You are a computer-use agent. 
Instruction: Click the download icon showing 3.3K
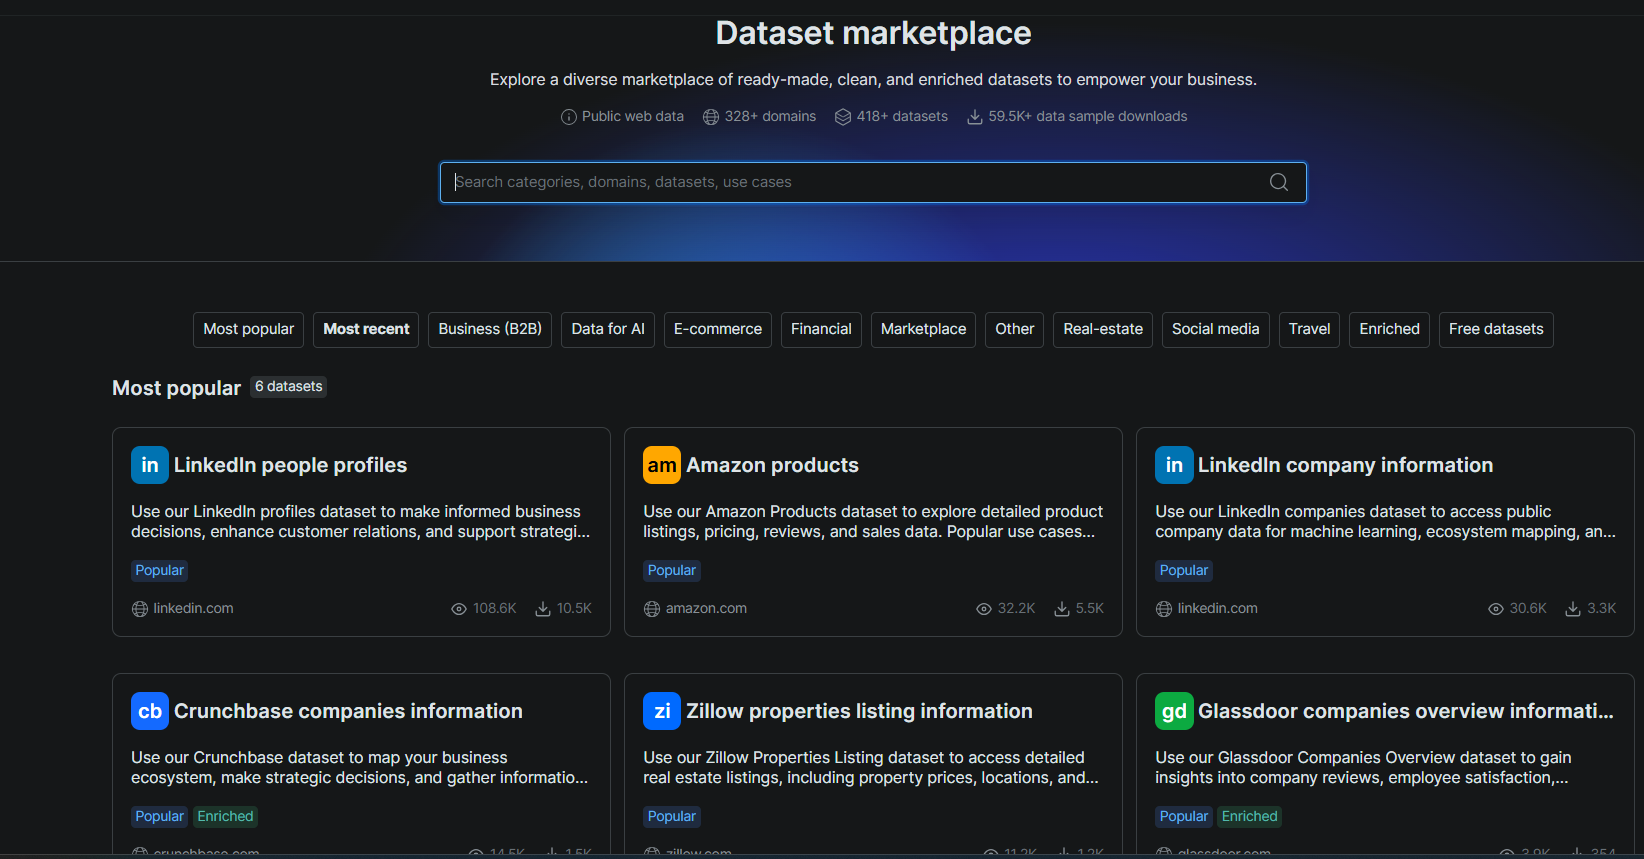1573,609
